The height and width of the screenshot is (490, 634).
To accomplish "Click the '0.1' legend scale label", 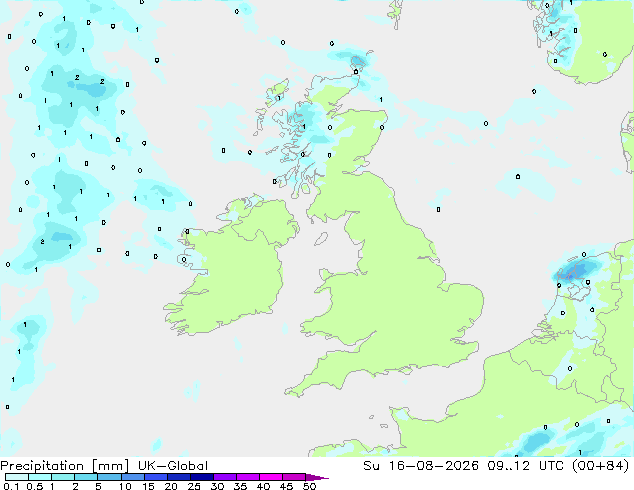I will (10, 486).
